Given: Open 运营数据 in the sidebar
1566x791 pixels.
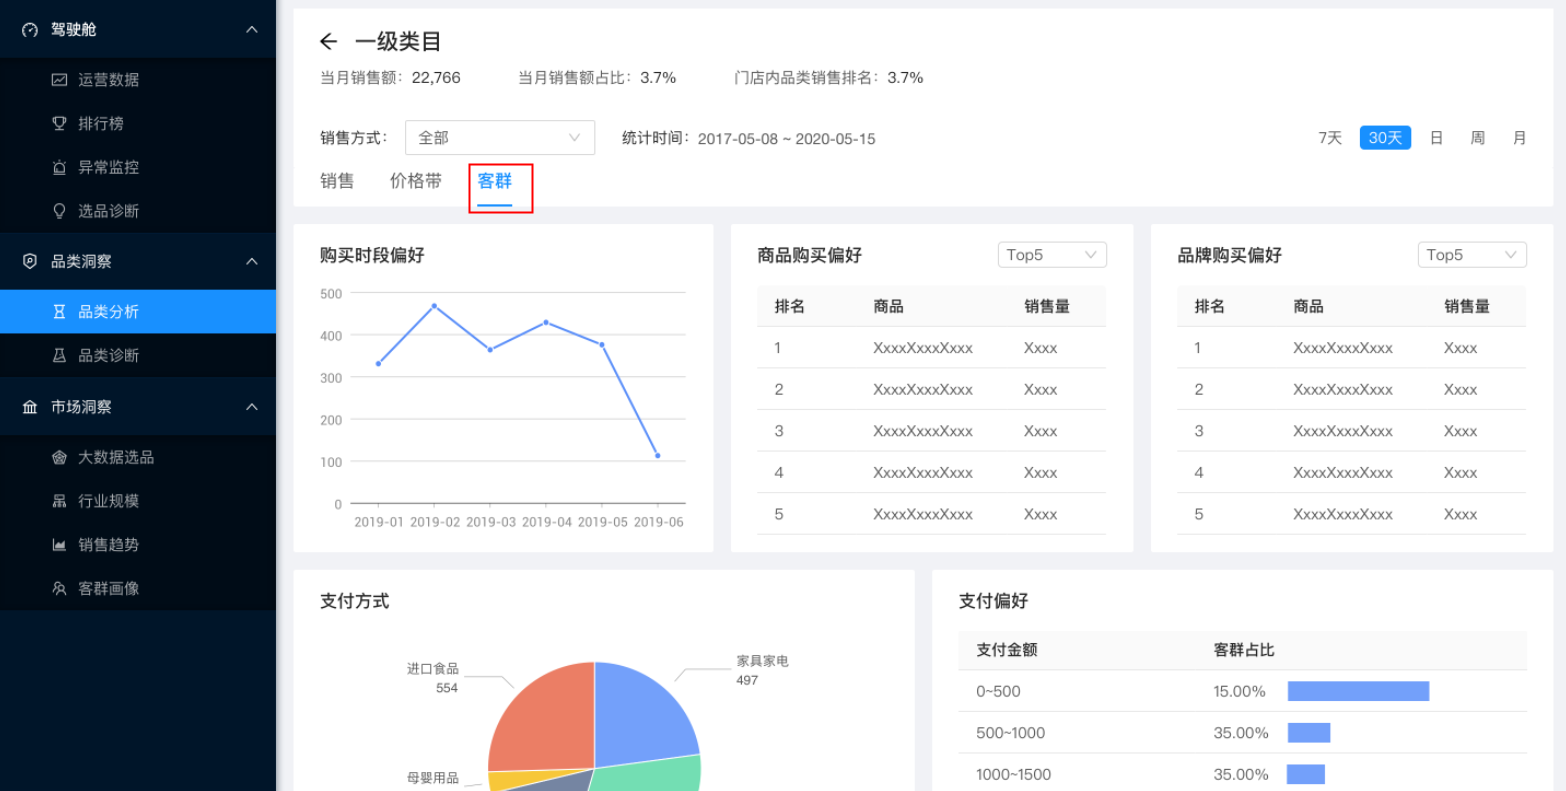Looking at the screenshot, I should (x=138, y=80).
